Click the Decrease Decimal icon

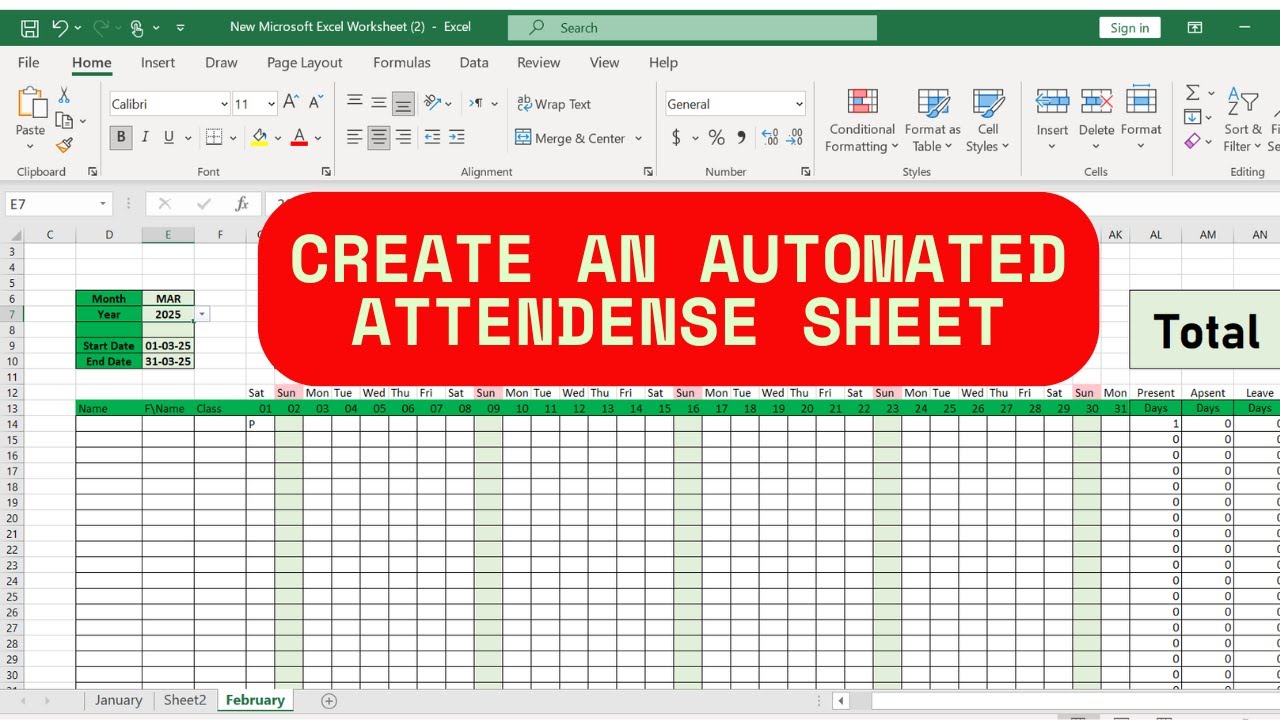pyautogui.click(x=797, y=137)
